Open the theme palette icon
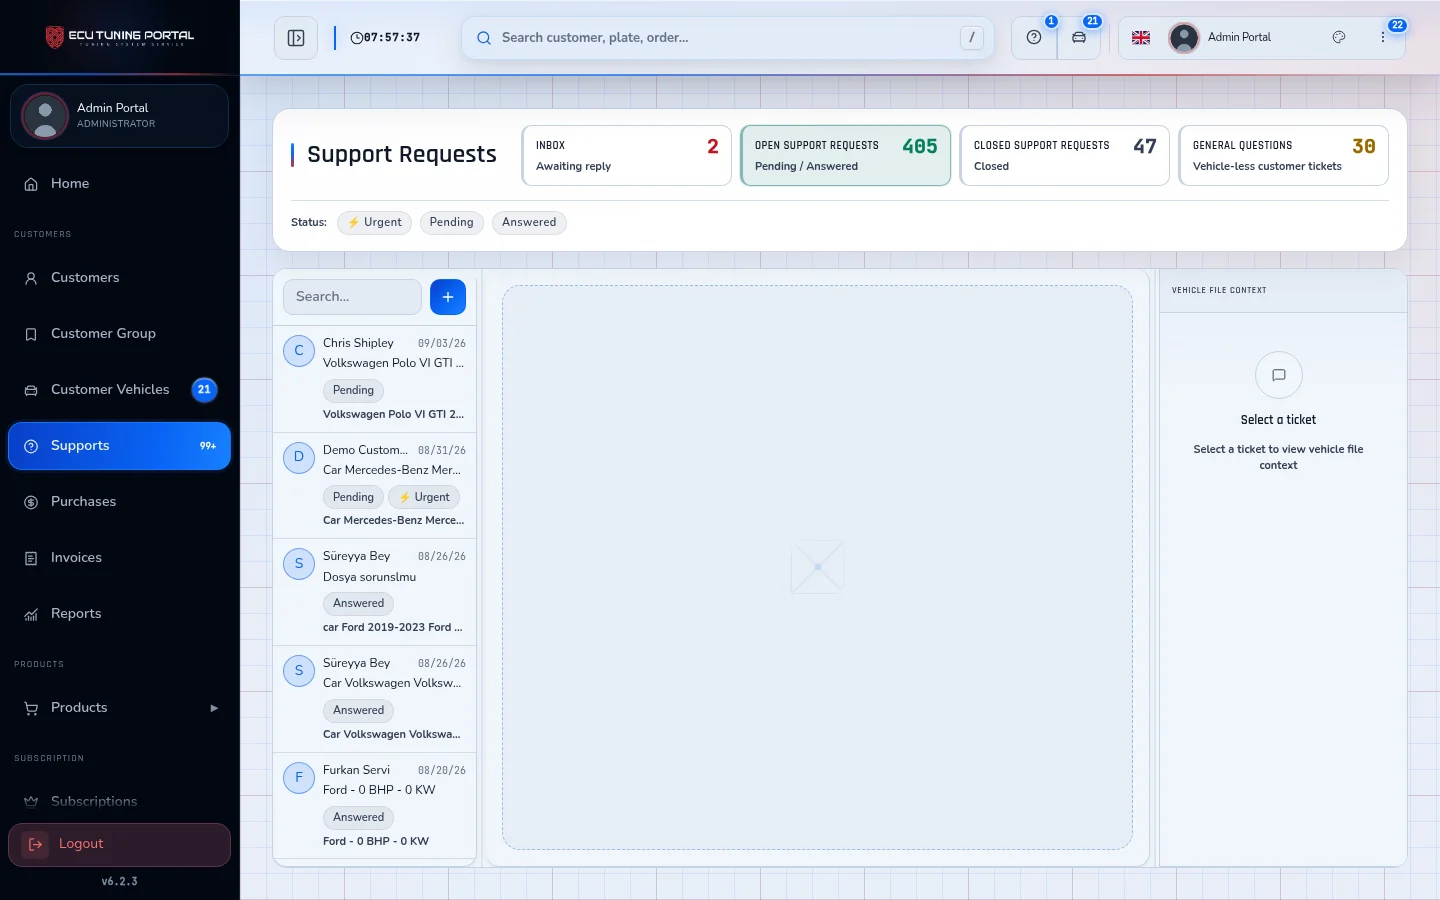This screenshot has width=1440, height=900. (x=1339, y=37)
